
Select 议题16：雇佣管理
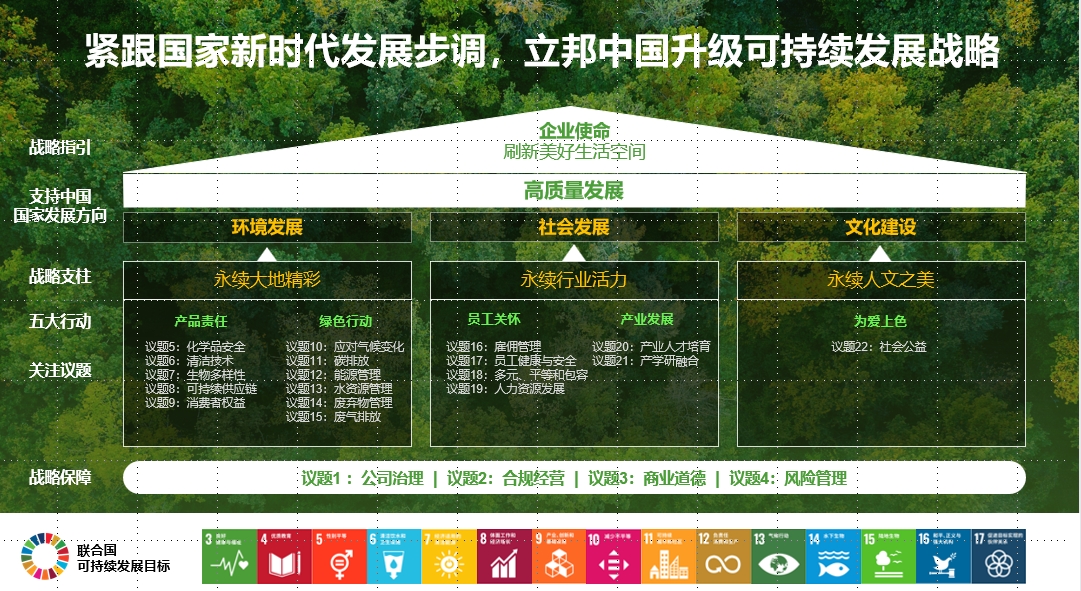click(x=494, y=347)
